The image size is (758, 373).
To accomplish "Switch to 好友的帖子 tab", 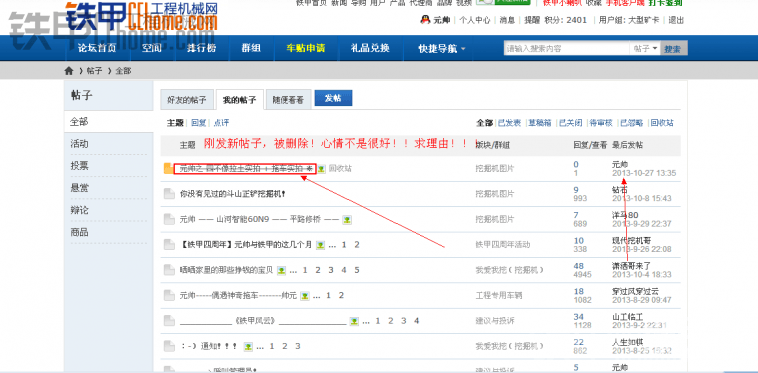I will tap(187, 100).
